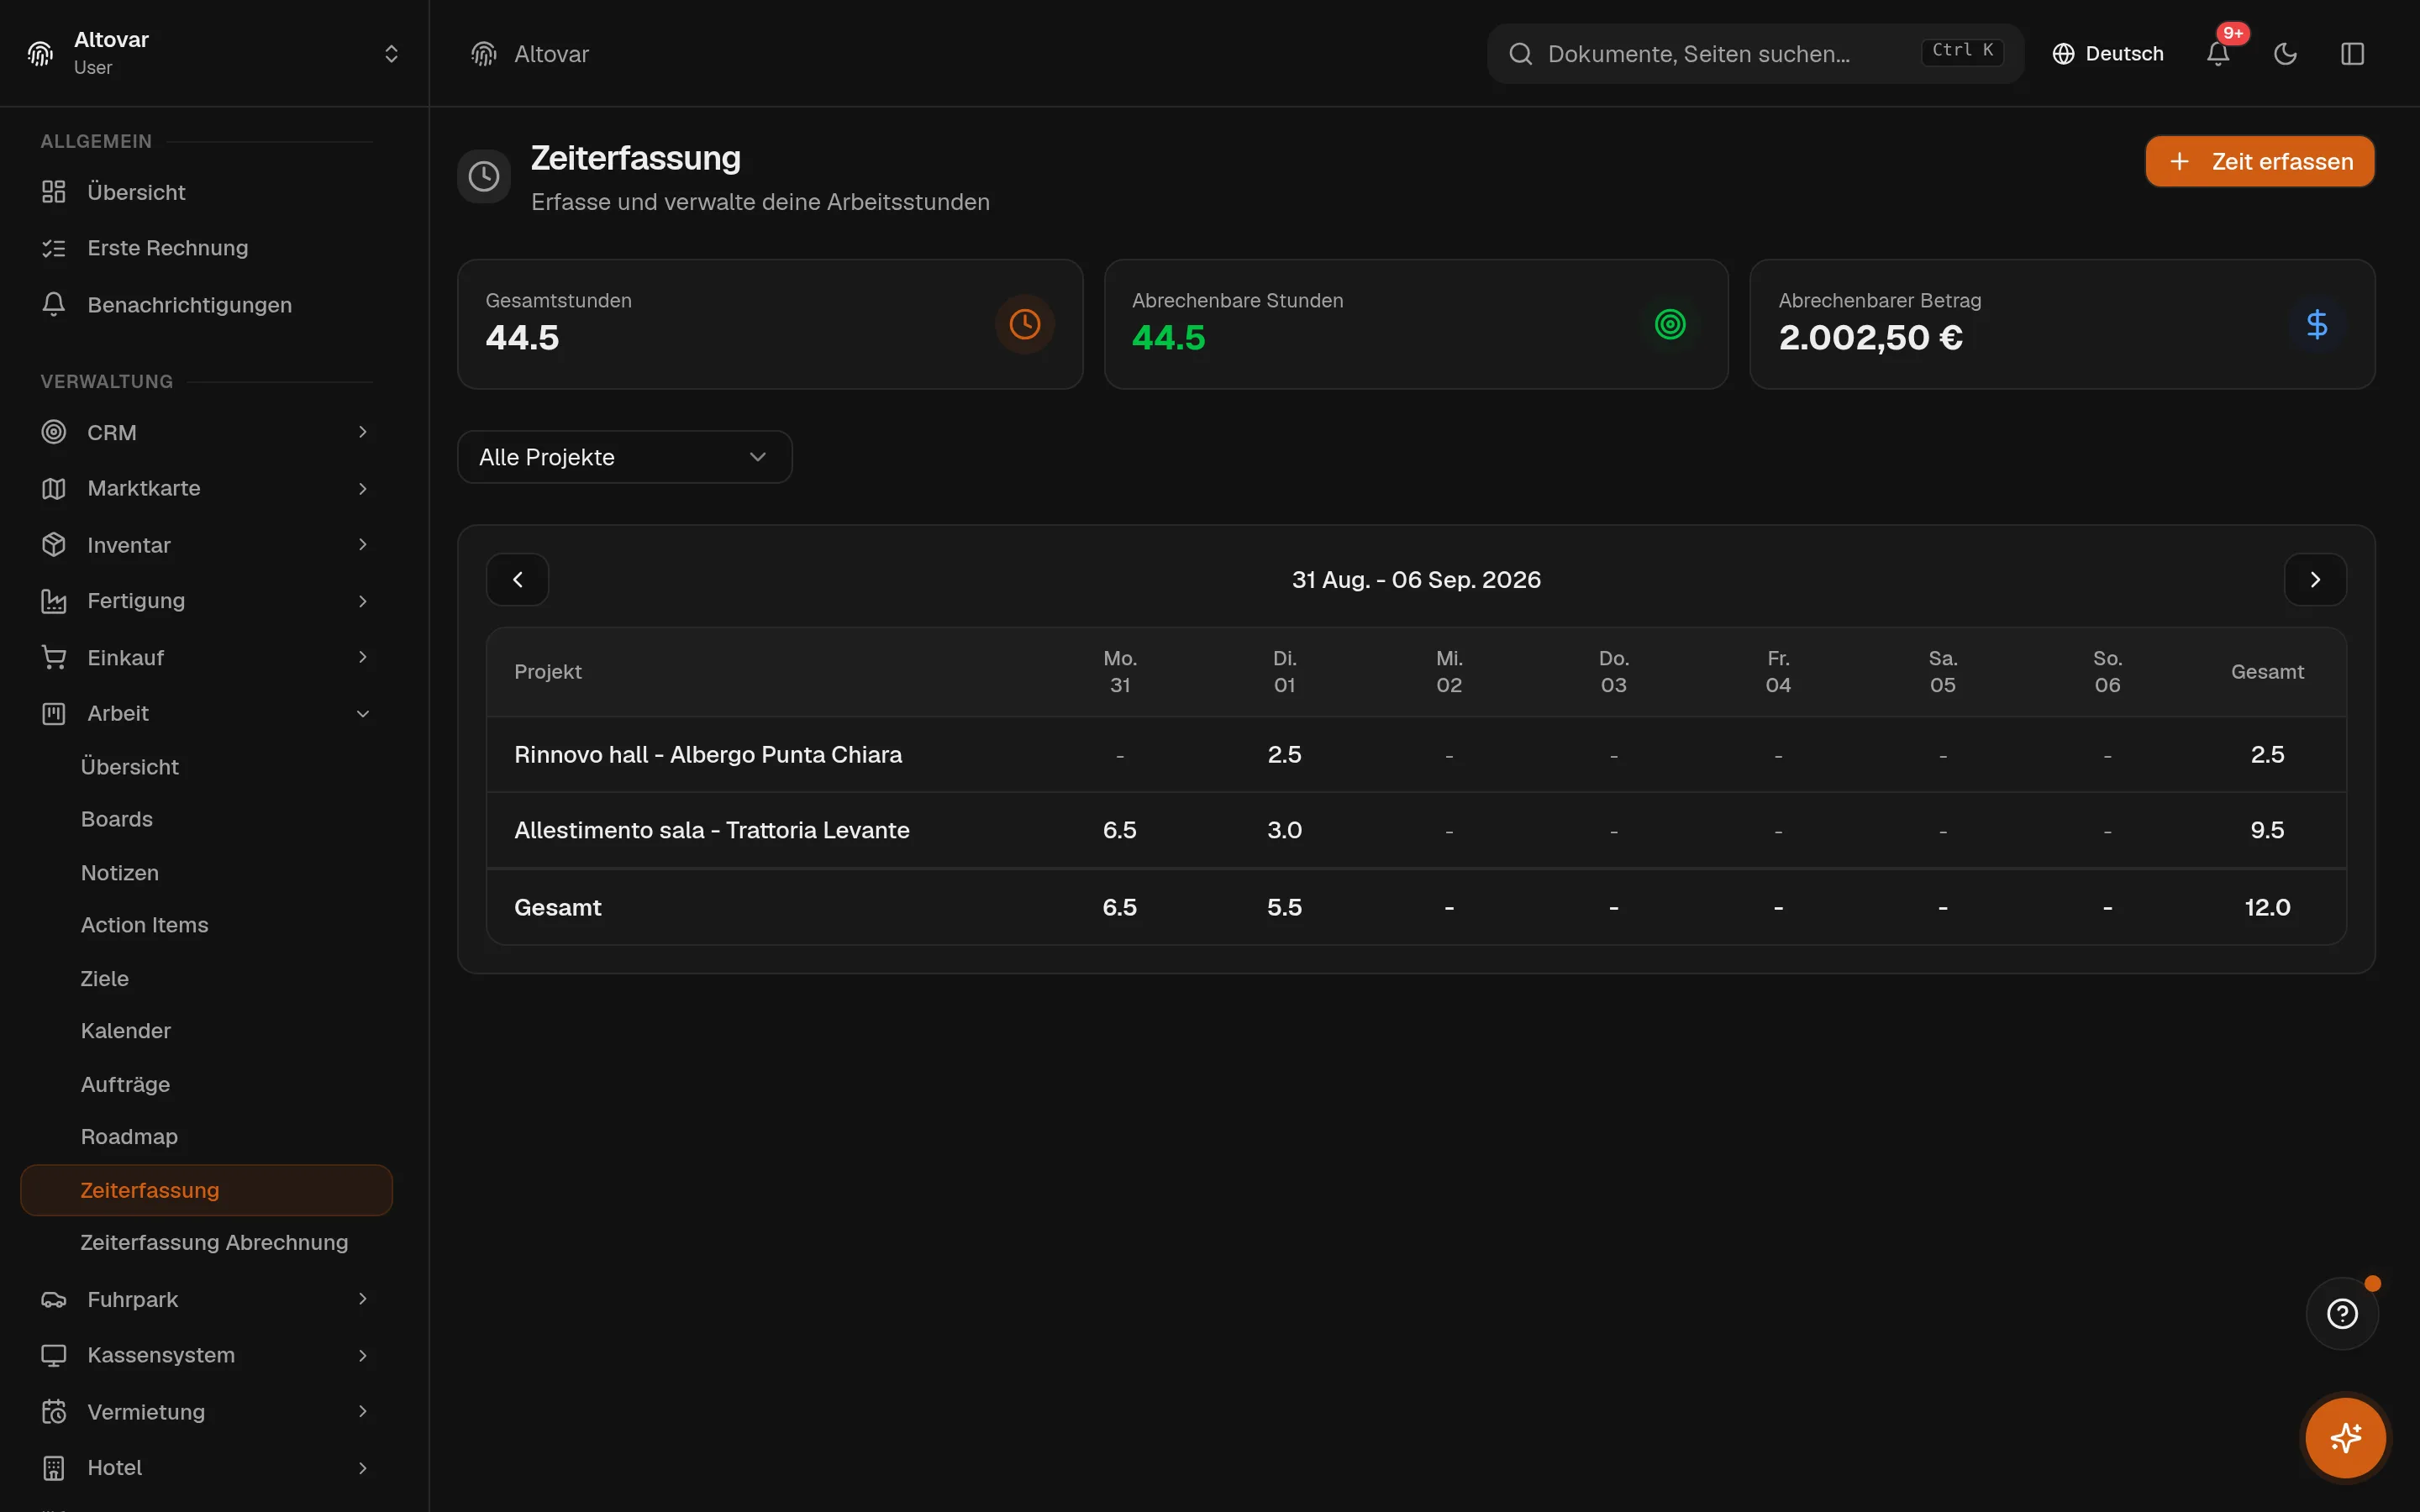The height and width of the screenshot is (1512, 2420).
Task: Click the Zeit erfassen button
Action: tap(2260, 161)
